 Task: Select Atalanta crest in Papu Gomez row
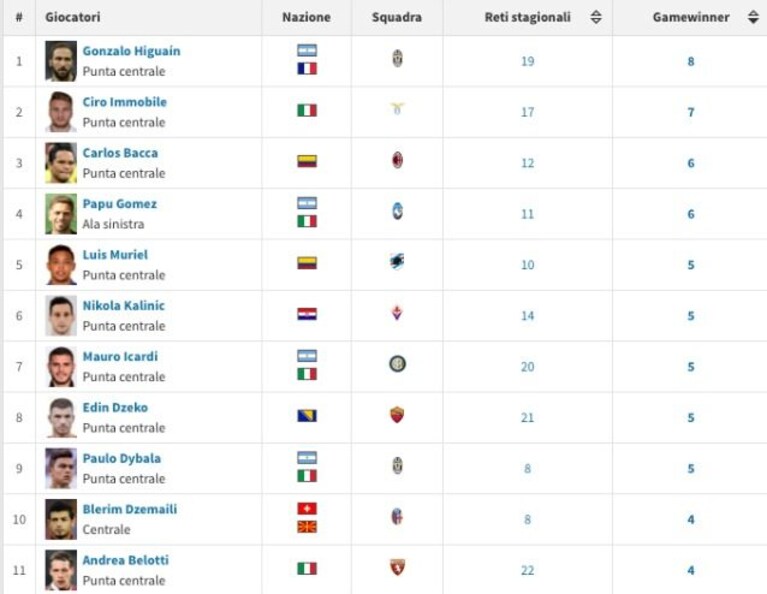point(397,211)
